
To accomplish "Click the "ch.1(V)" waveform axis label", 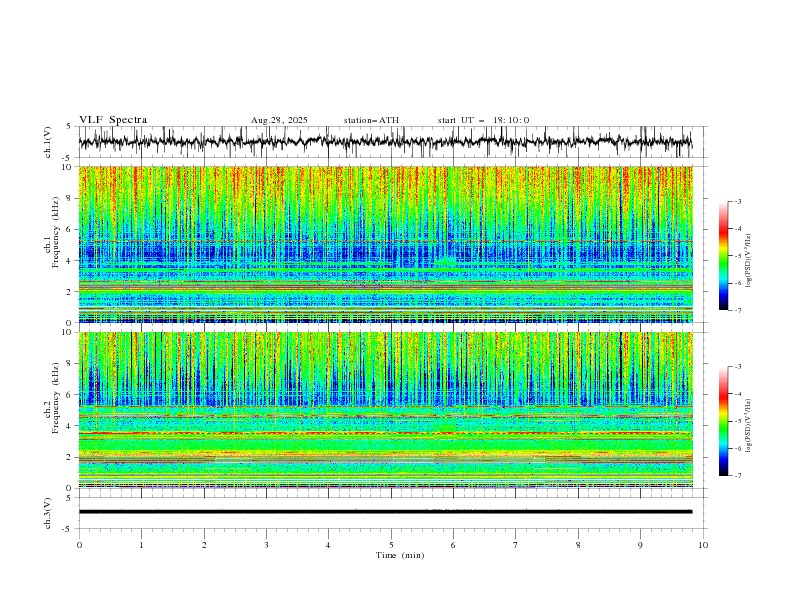I will [x=48, y=142].
